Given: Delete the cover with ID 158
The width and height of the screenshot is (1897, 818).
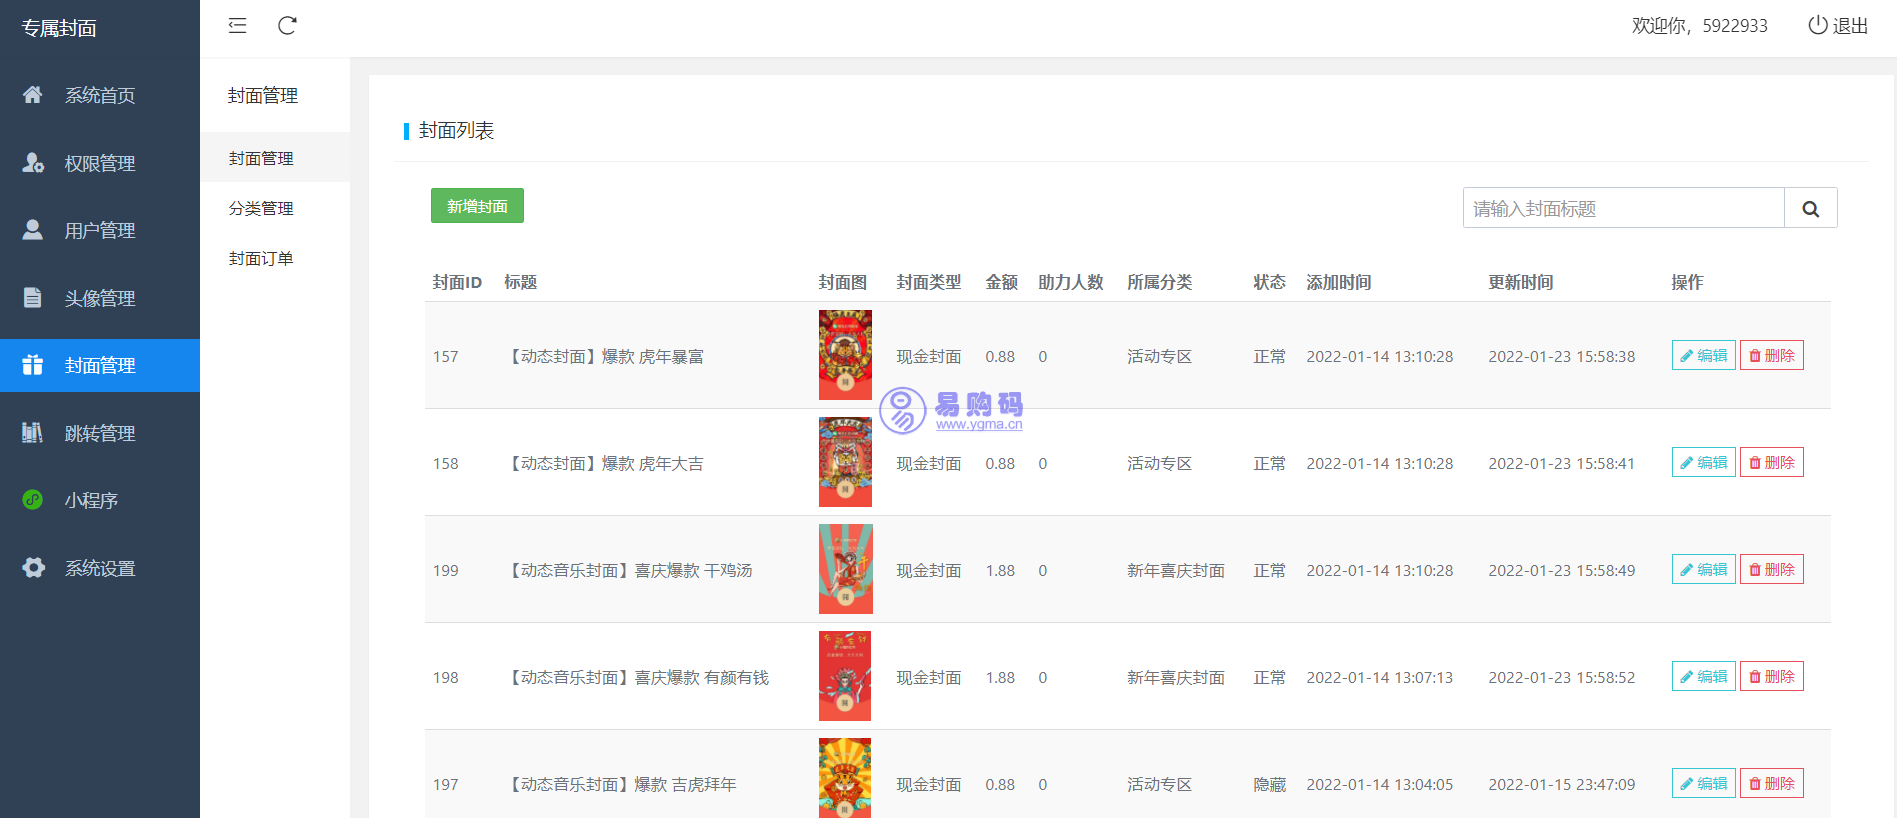Looking at the screenshot, I should tap(1771, 463).
